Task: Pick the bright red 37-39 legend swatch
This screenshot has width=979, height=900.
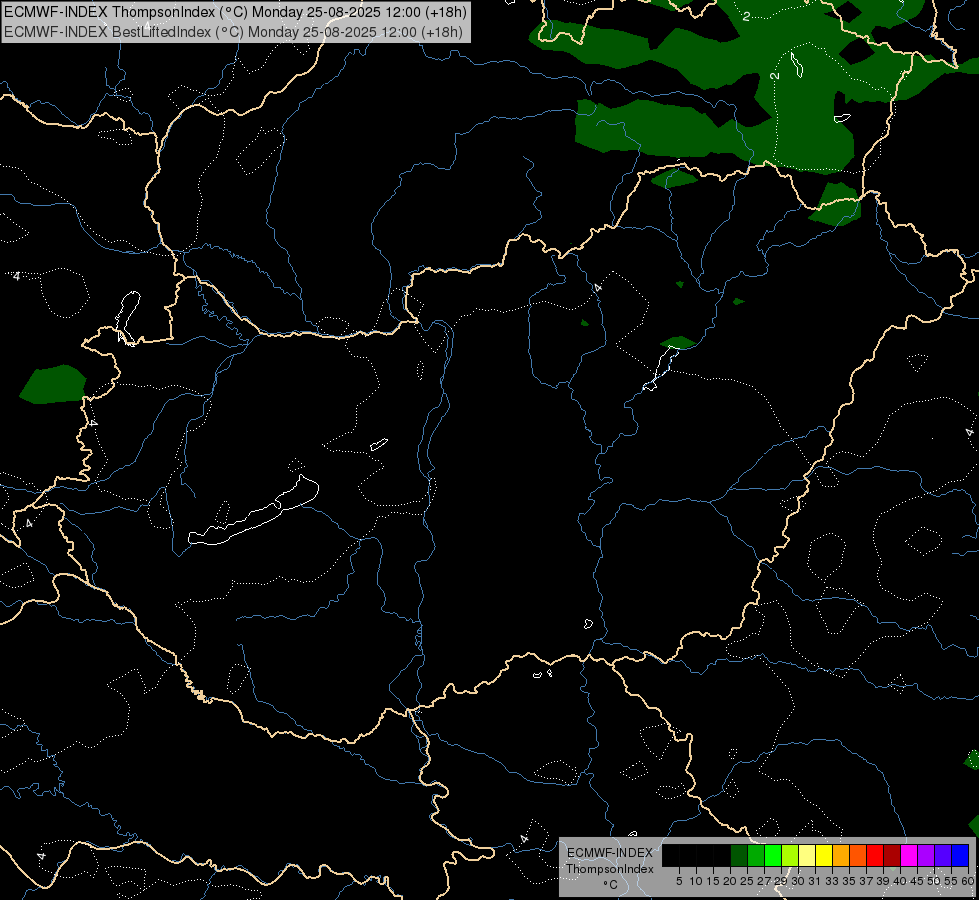Action: pyautogui.click(x=875, y=856)
